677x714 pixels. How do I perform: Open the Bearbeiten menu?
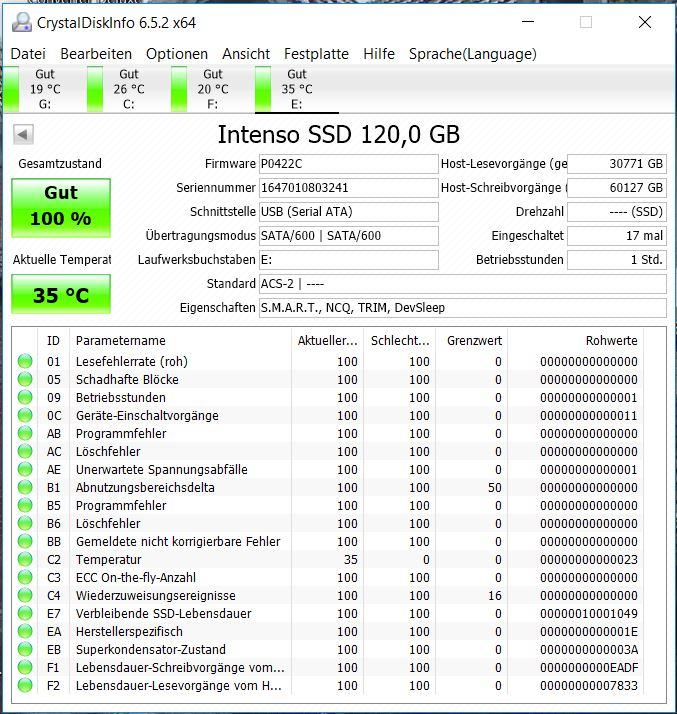96,54
